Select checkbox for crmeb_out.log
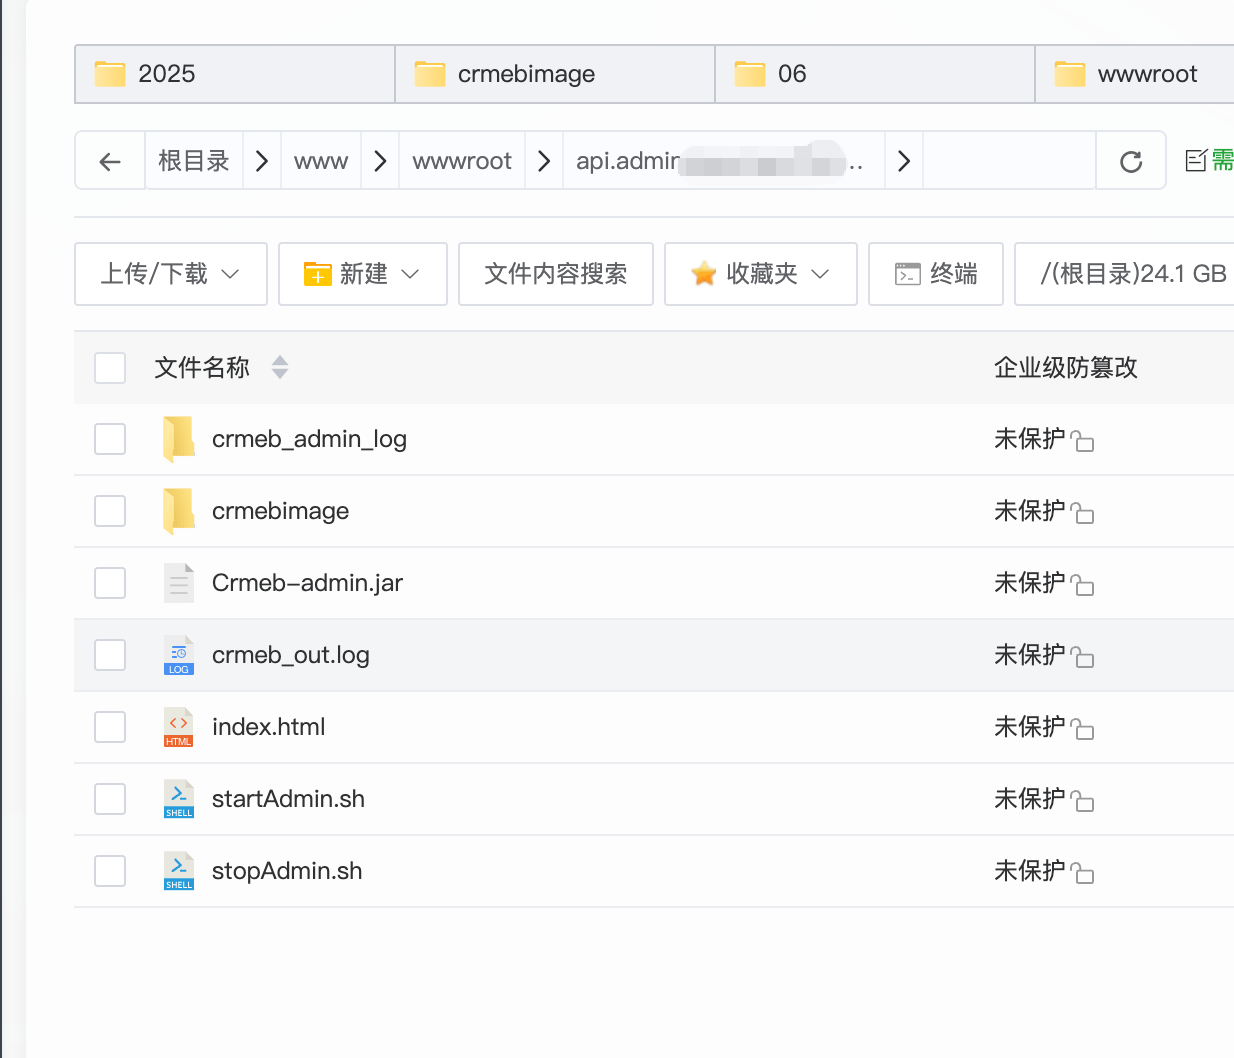The width and height of the screenshot is (1234, 1058). (110, 655)
